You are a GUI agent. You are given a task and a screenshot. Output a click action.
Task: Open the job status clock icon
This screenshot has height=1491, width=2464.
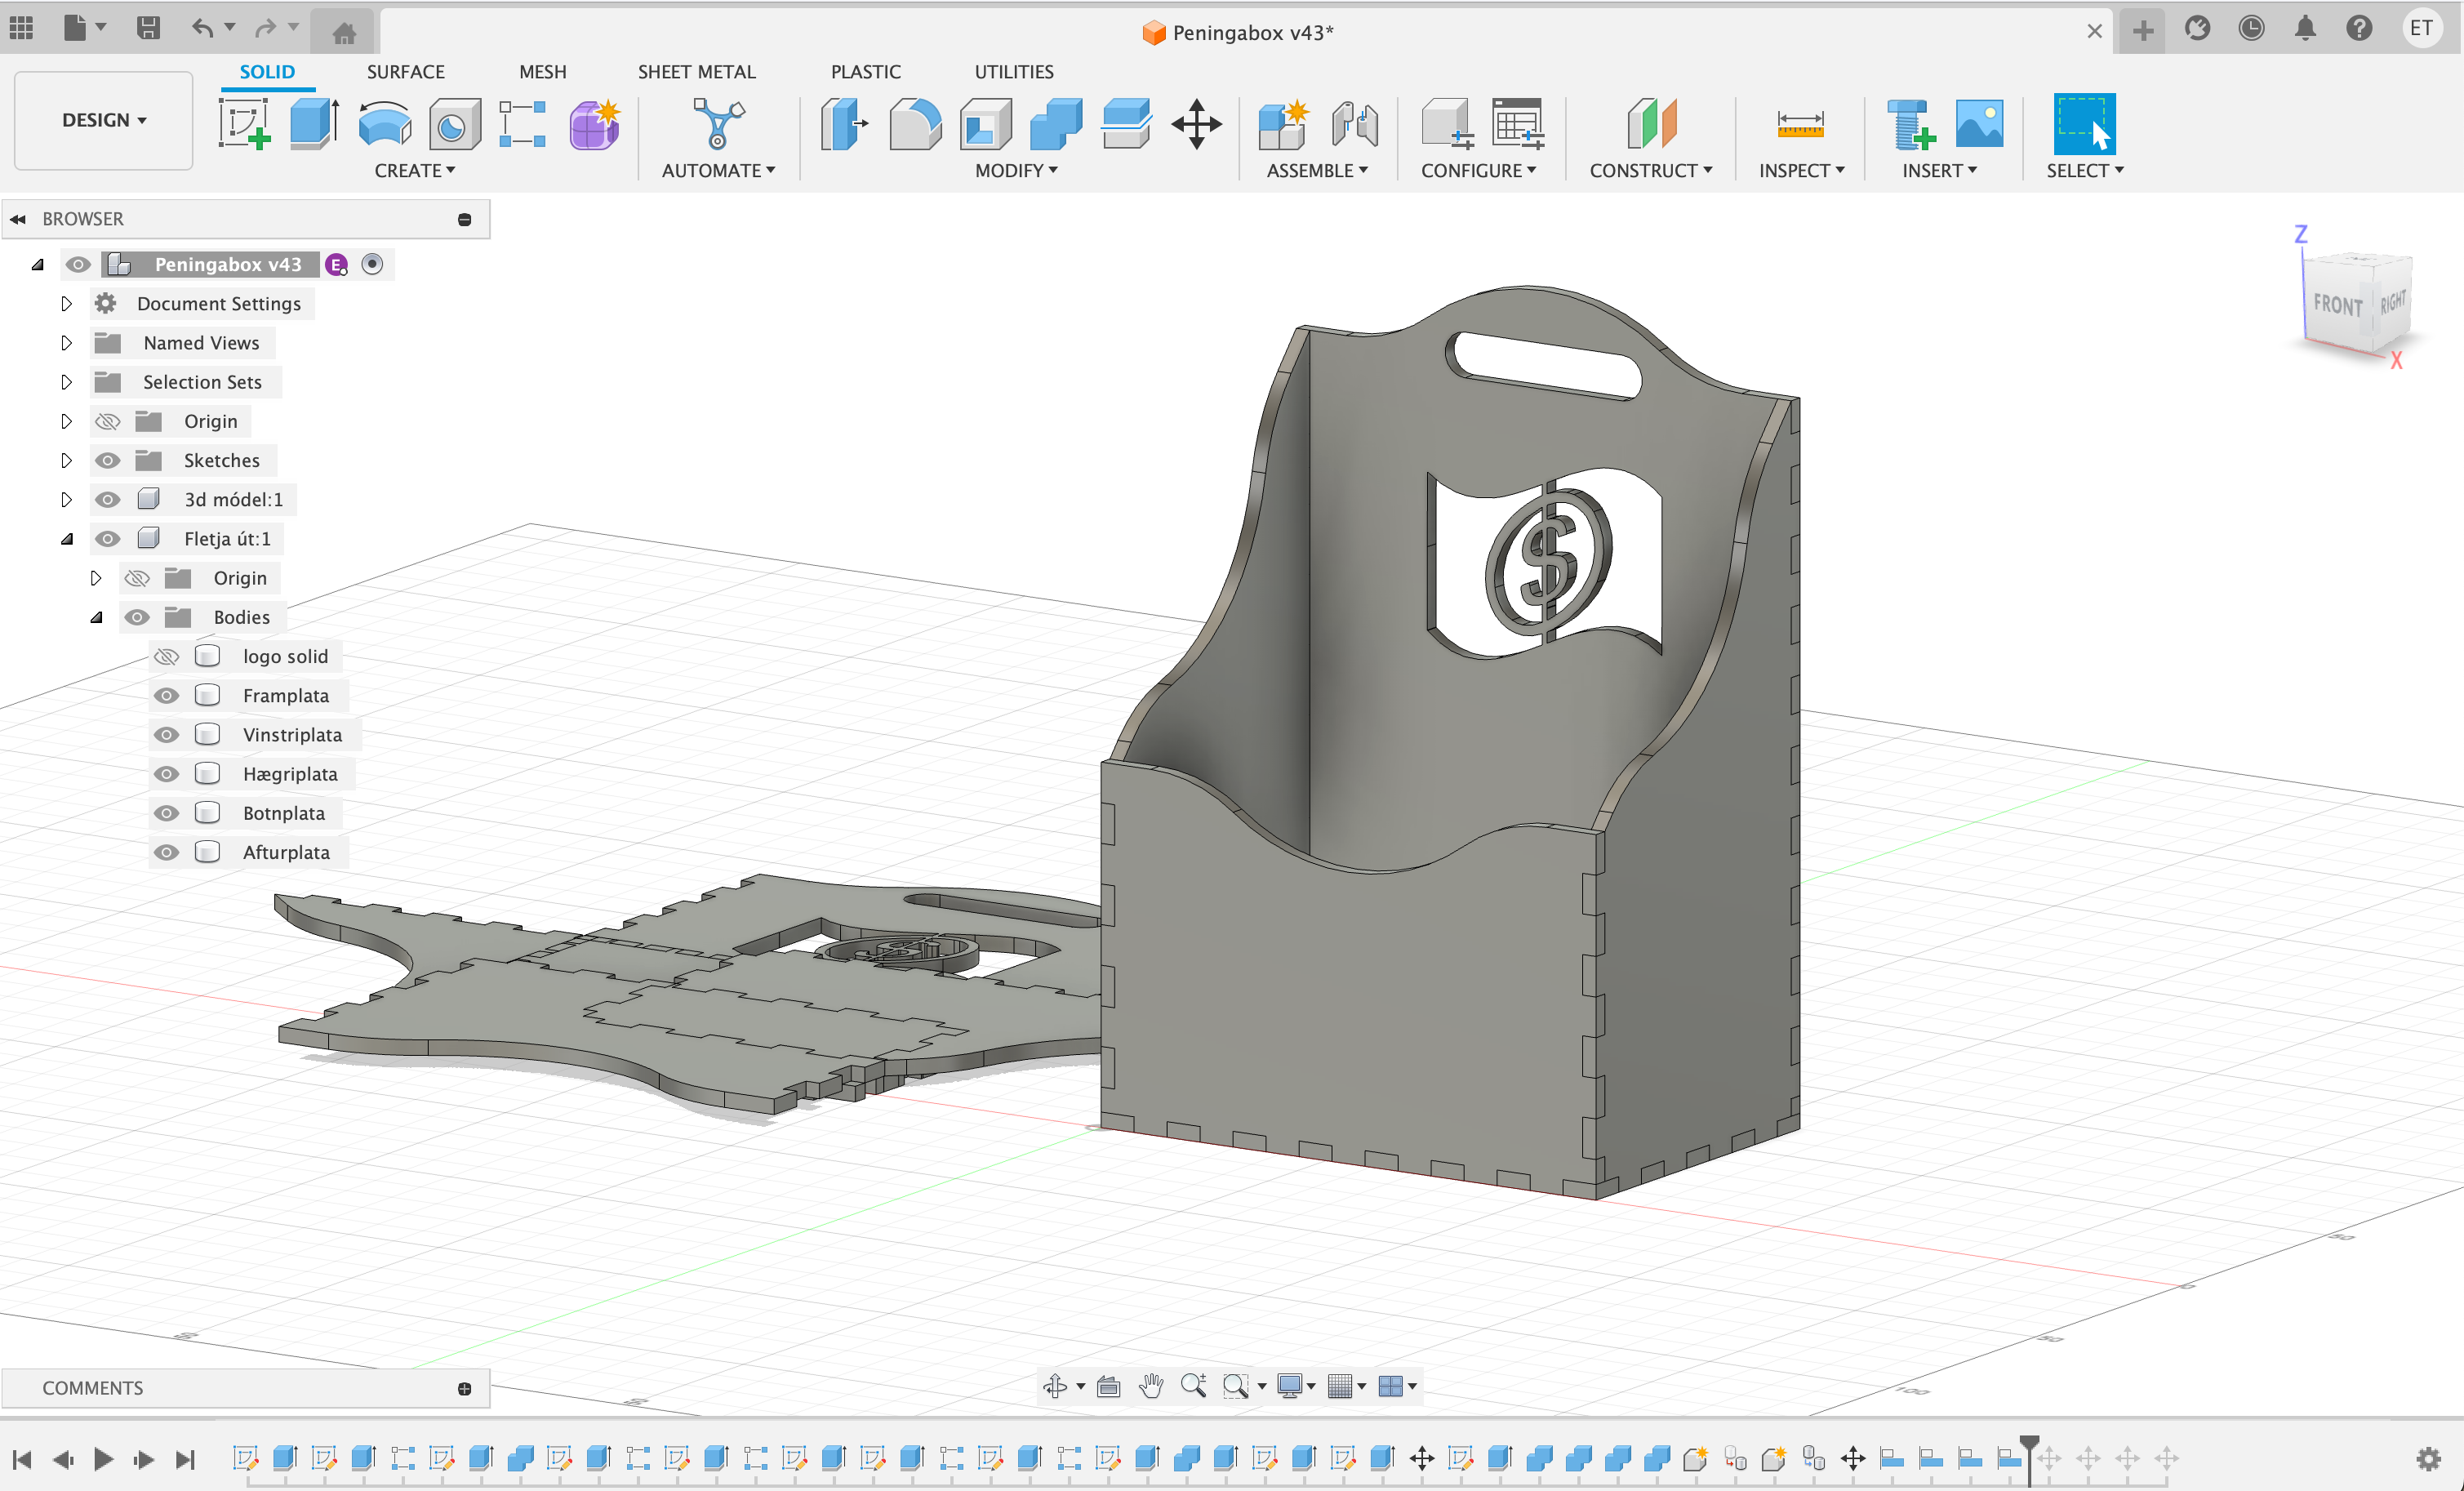[x=2251, y=28]
